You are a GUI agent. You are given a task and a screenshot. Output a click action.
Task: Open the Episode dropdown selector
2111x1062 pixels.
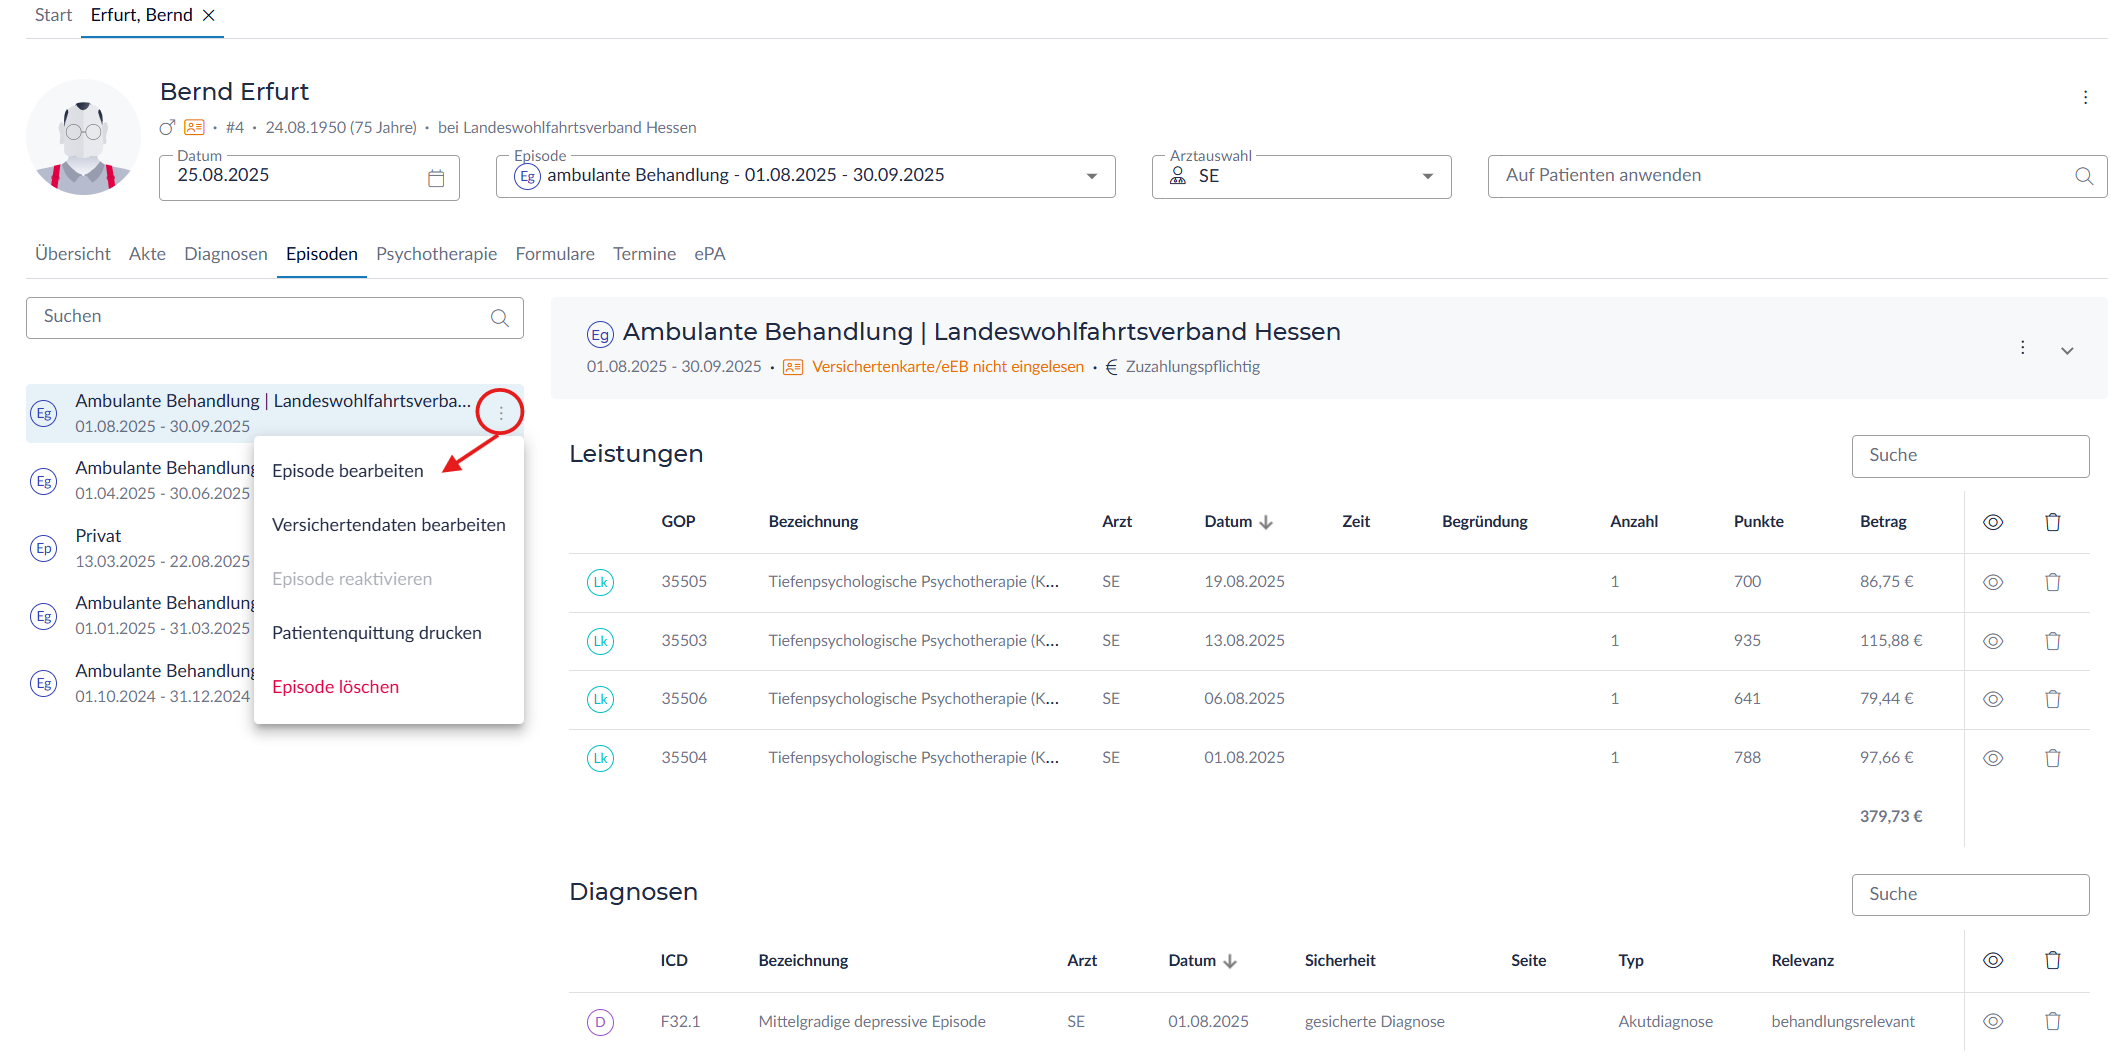pos(1091,177)
